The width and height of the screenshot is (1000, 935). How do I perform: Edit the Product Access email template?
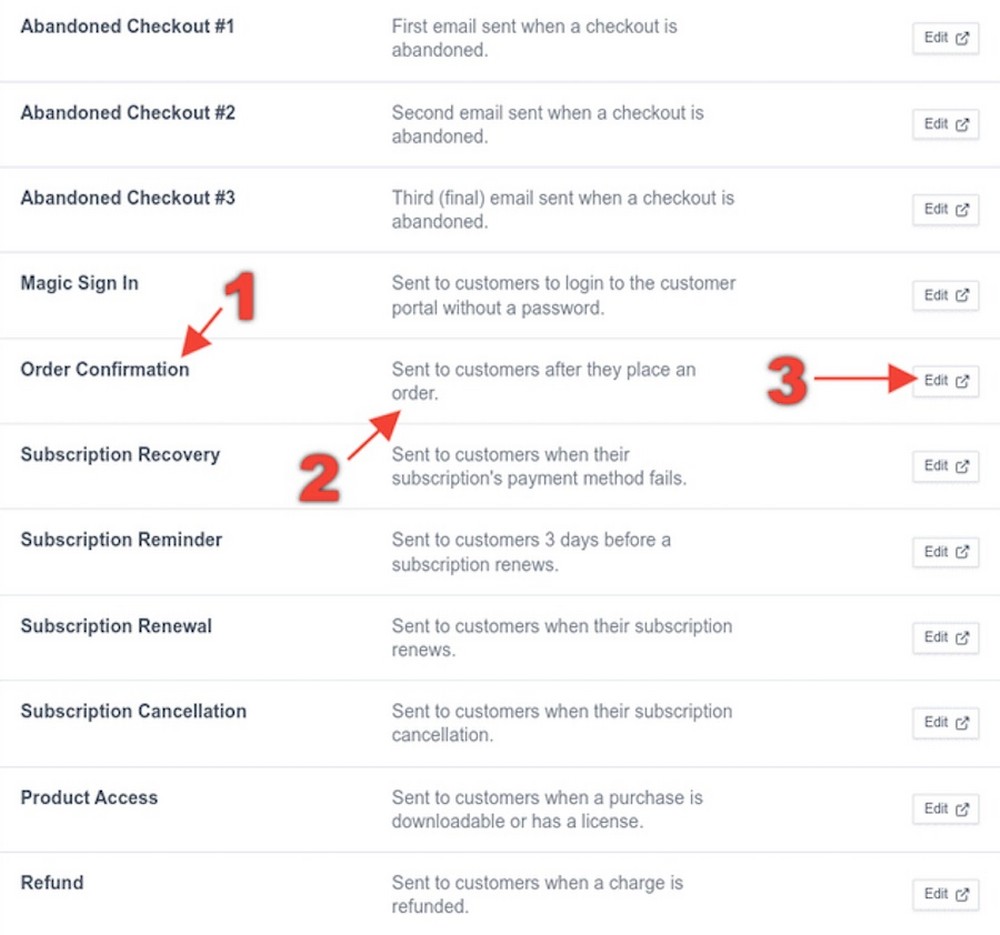click(944, 809)
